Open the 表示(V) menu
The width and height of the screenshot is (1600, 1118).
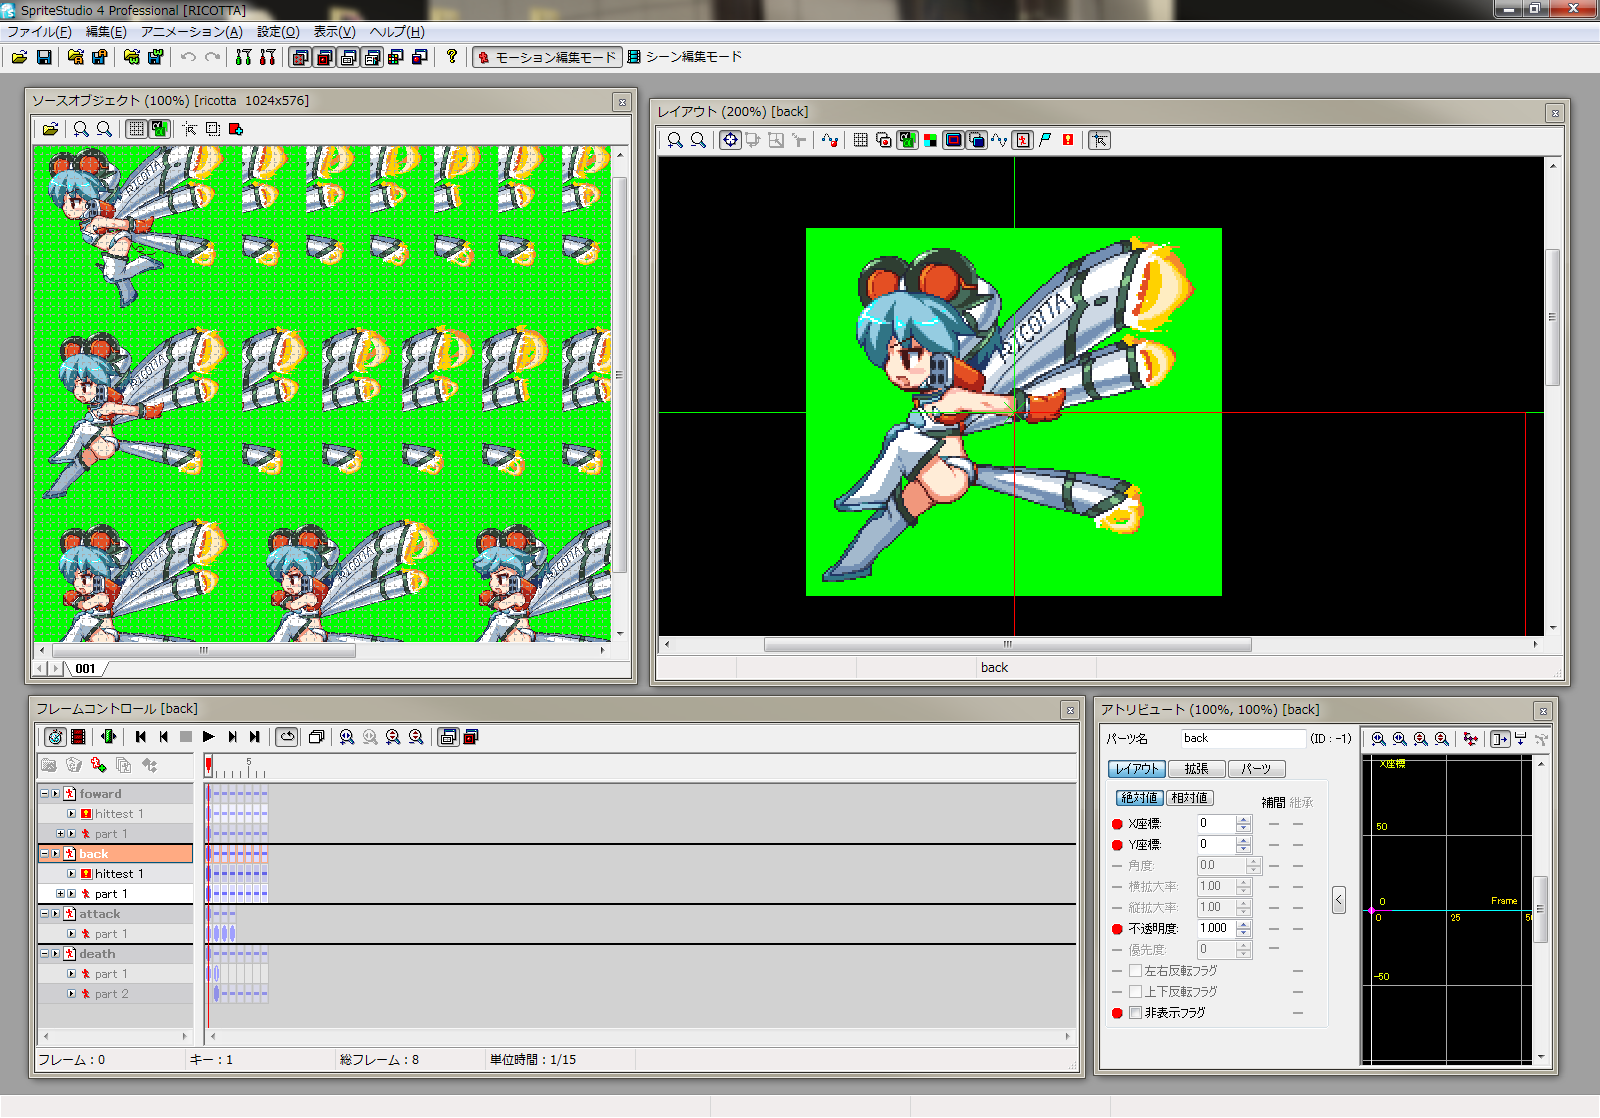334,32
